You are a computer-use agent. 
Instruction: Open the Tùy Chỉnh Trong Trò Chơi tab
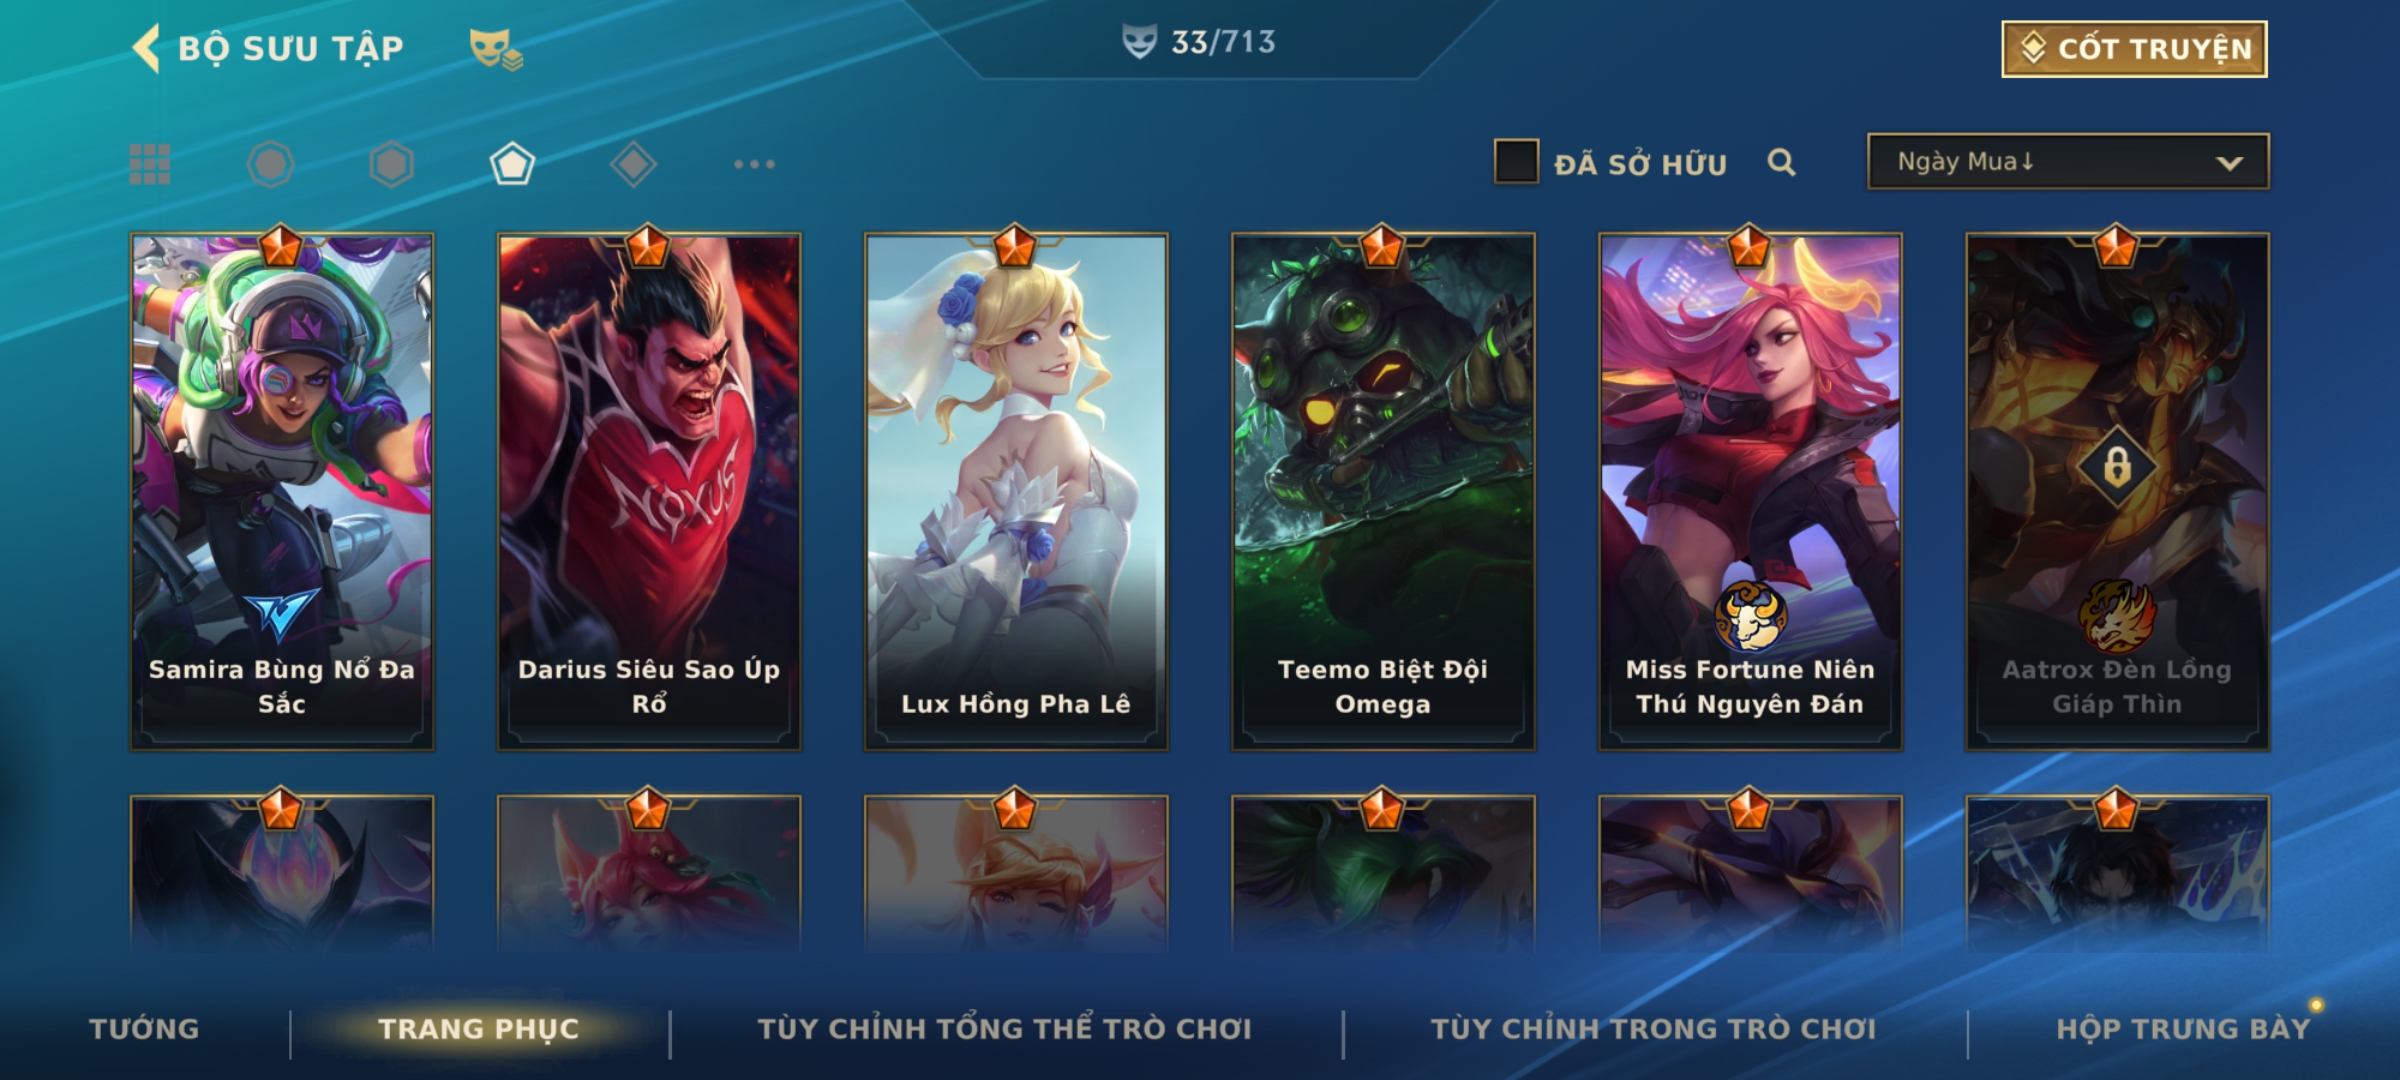1653,1028
